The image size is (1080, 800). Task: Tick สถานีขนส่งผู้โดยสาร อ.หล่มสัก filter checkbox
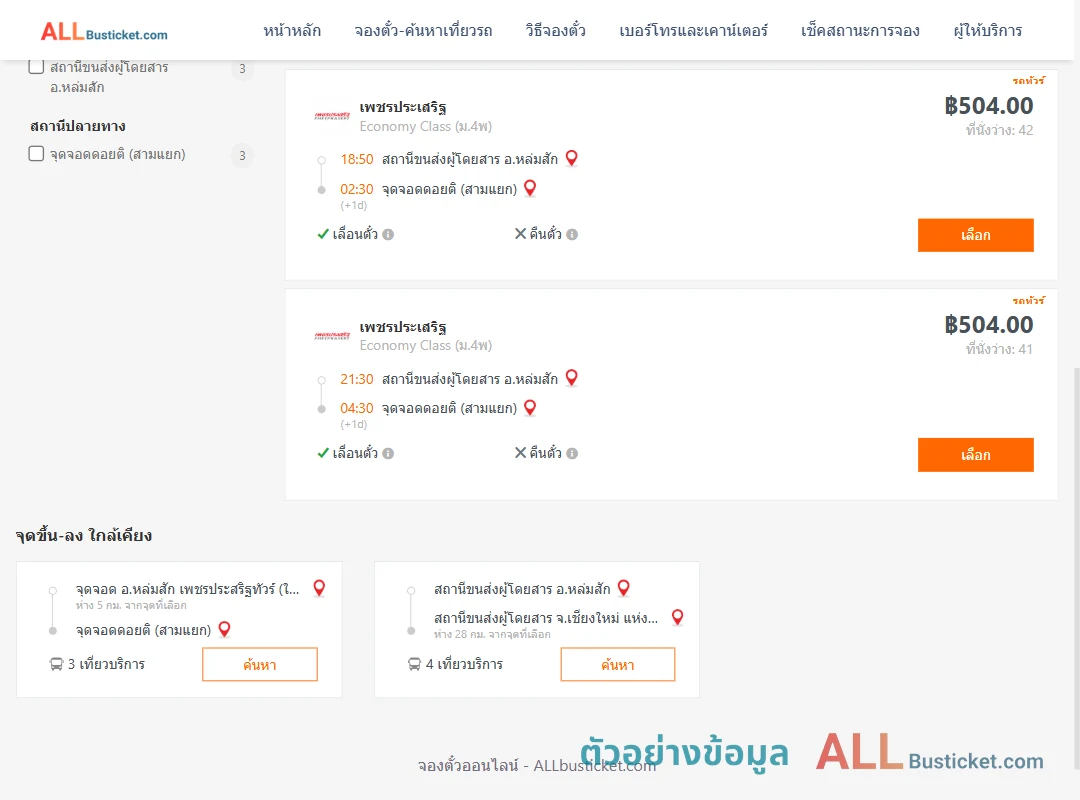[x=37, y=66]
